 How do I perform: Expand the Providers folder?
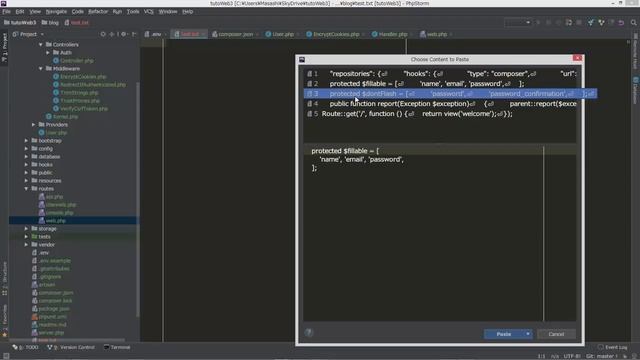pos(33,124)
